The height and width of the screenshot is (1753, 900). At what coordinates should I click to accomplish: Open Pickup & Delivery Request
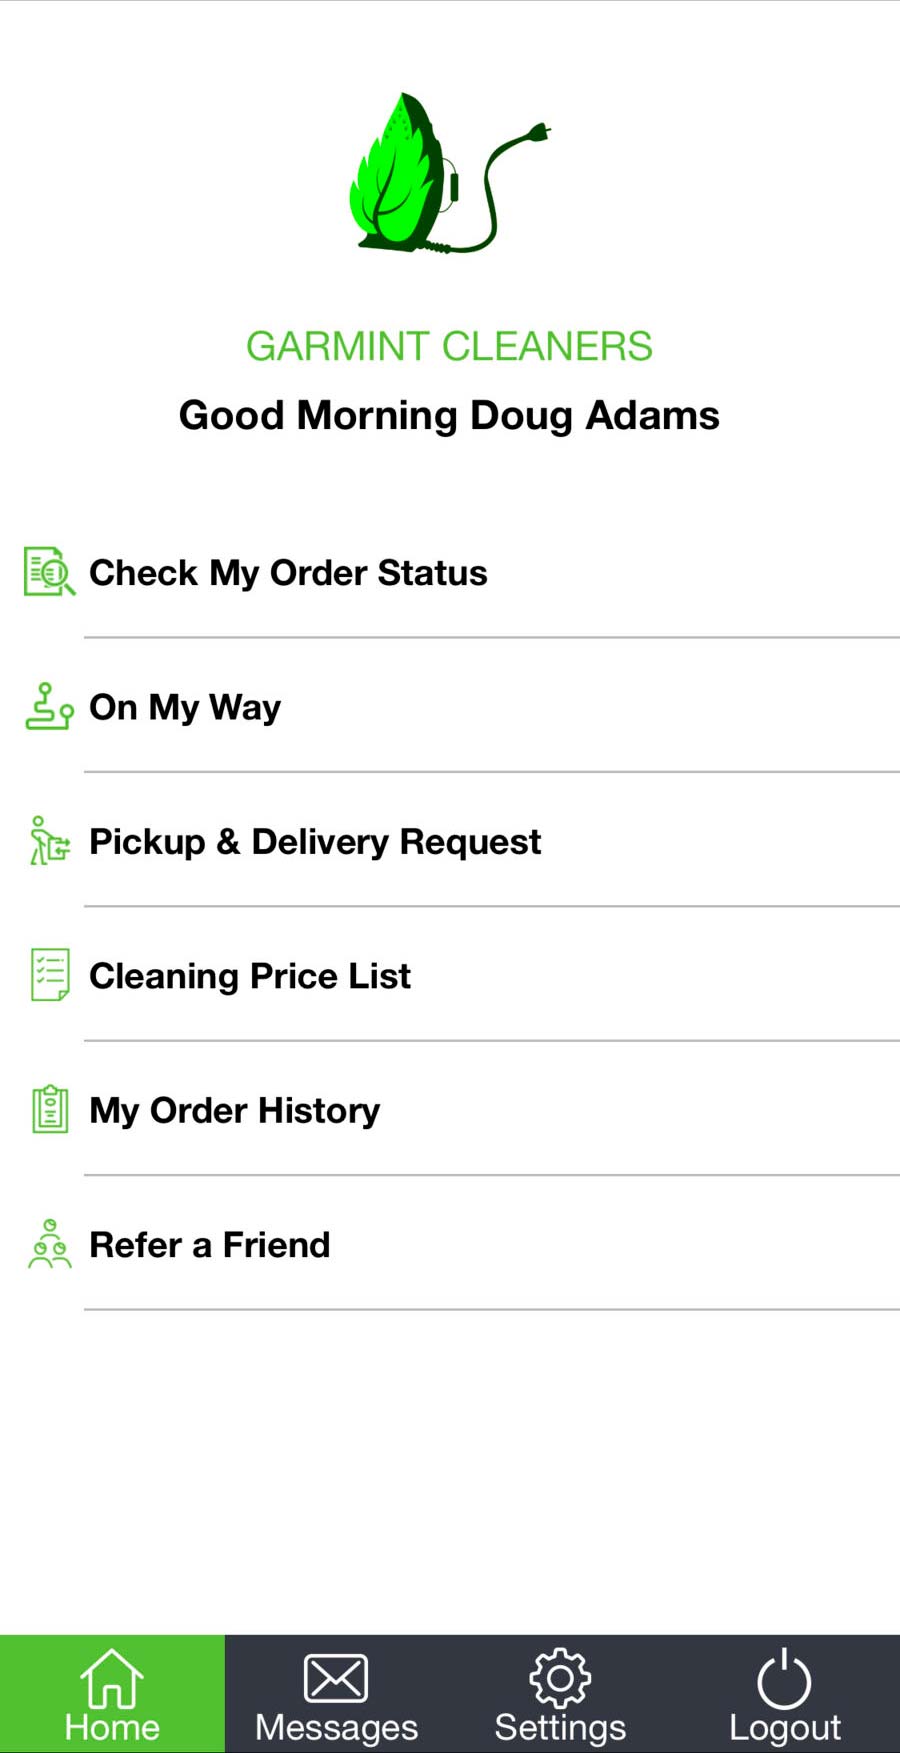(x=315, y=842)
